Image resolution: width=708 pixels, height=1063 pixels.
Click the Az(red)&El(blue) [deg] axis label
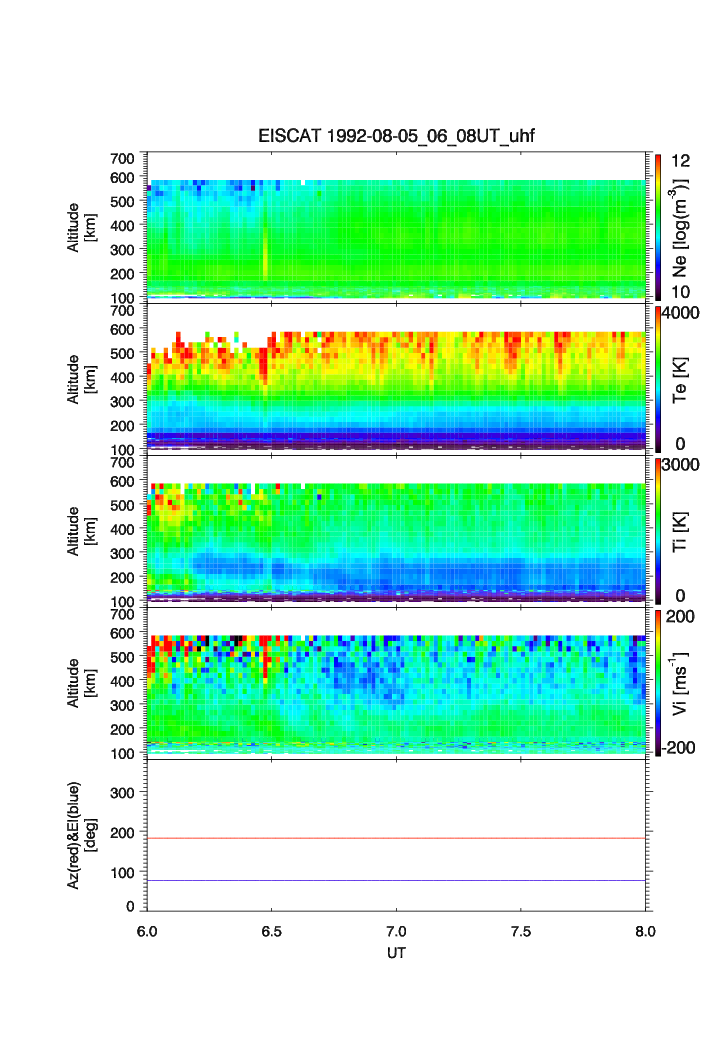pyautogui.click(x=81, y=835)
